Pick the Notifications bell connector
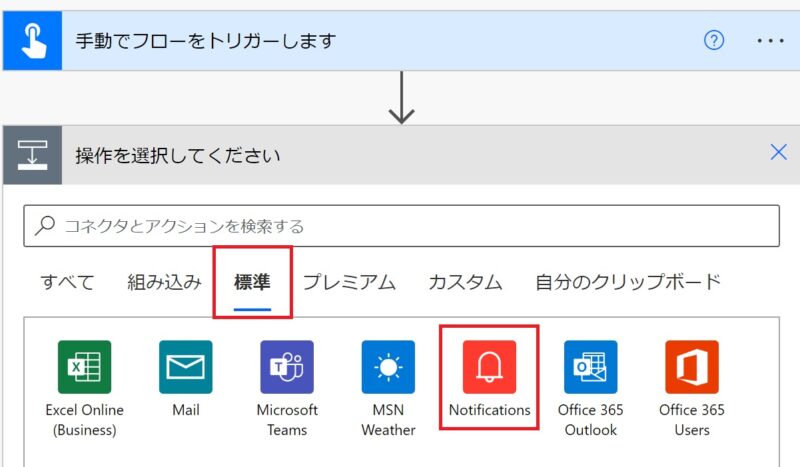 click(489, 367)
